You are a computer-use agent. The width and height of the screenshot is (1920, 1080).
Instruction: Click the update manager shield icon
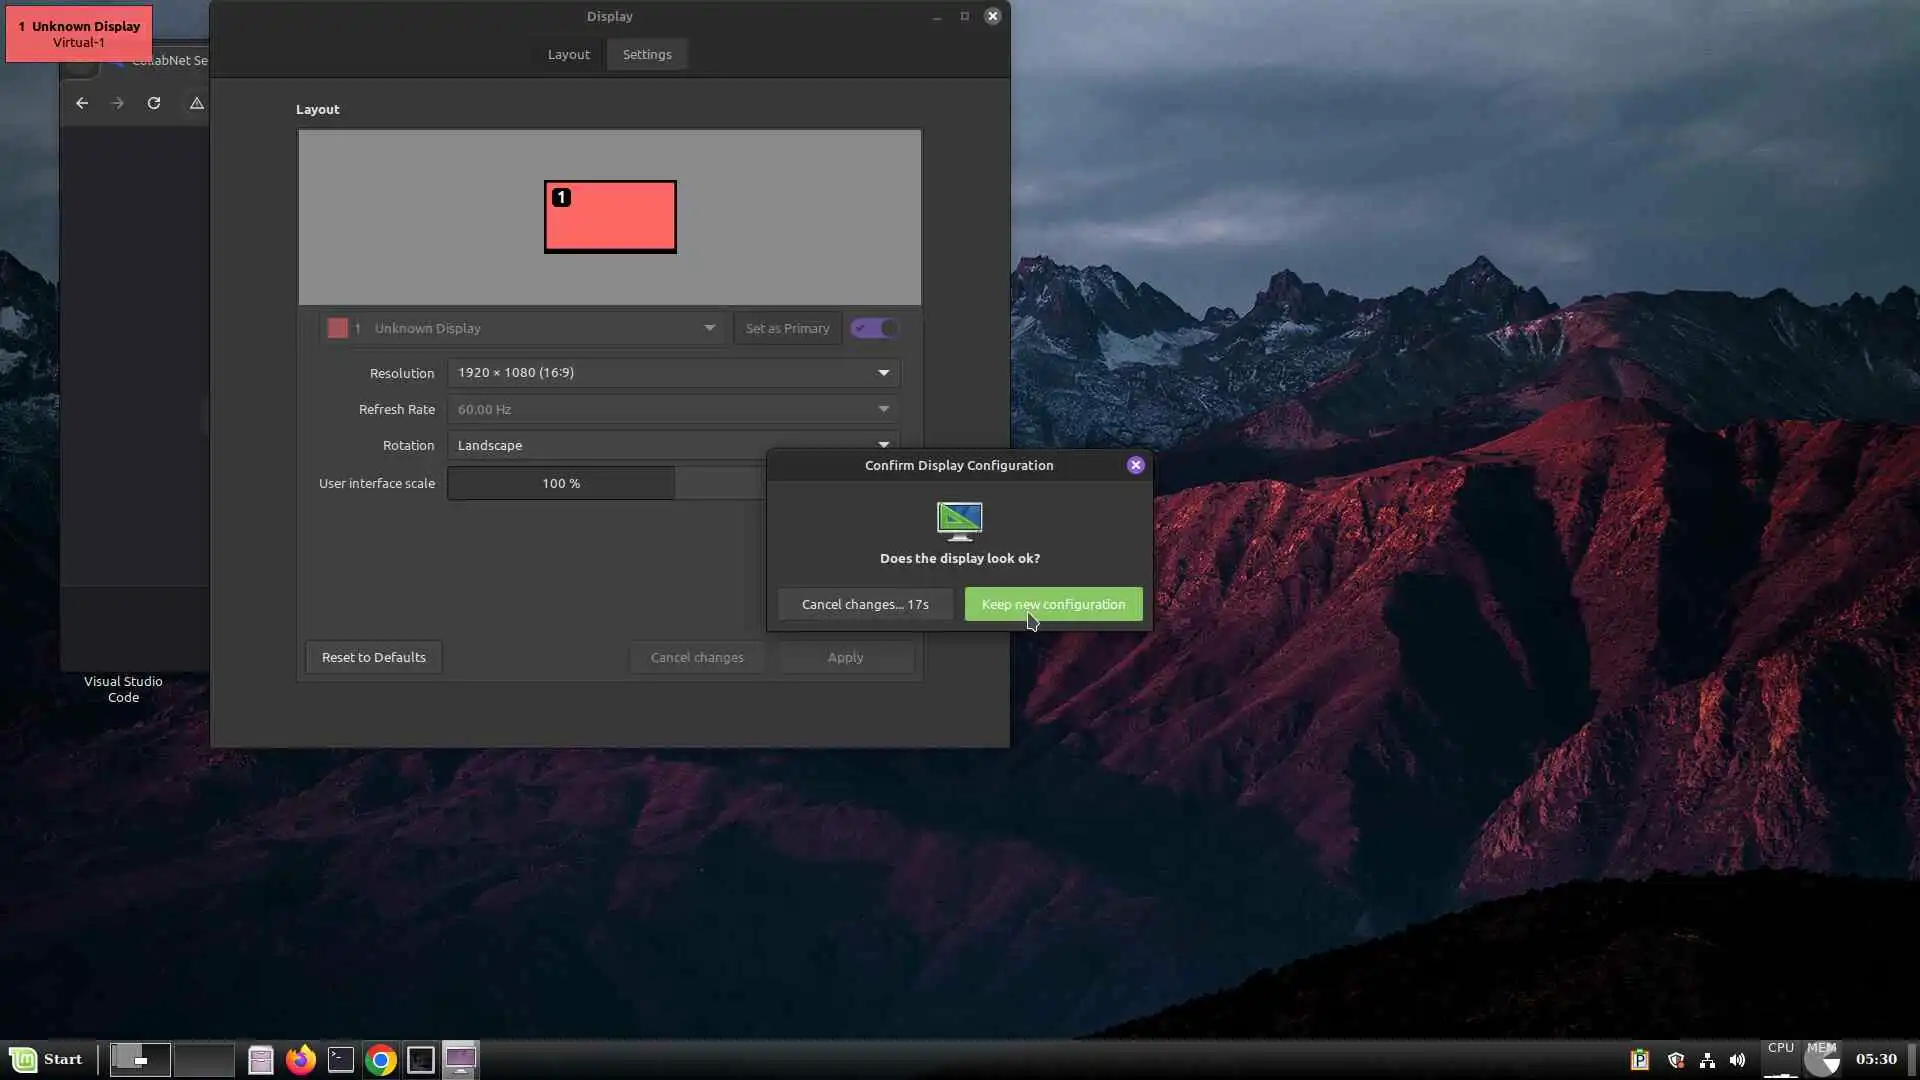[x=1676, y=1060]
